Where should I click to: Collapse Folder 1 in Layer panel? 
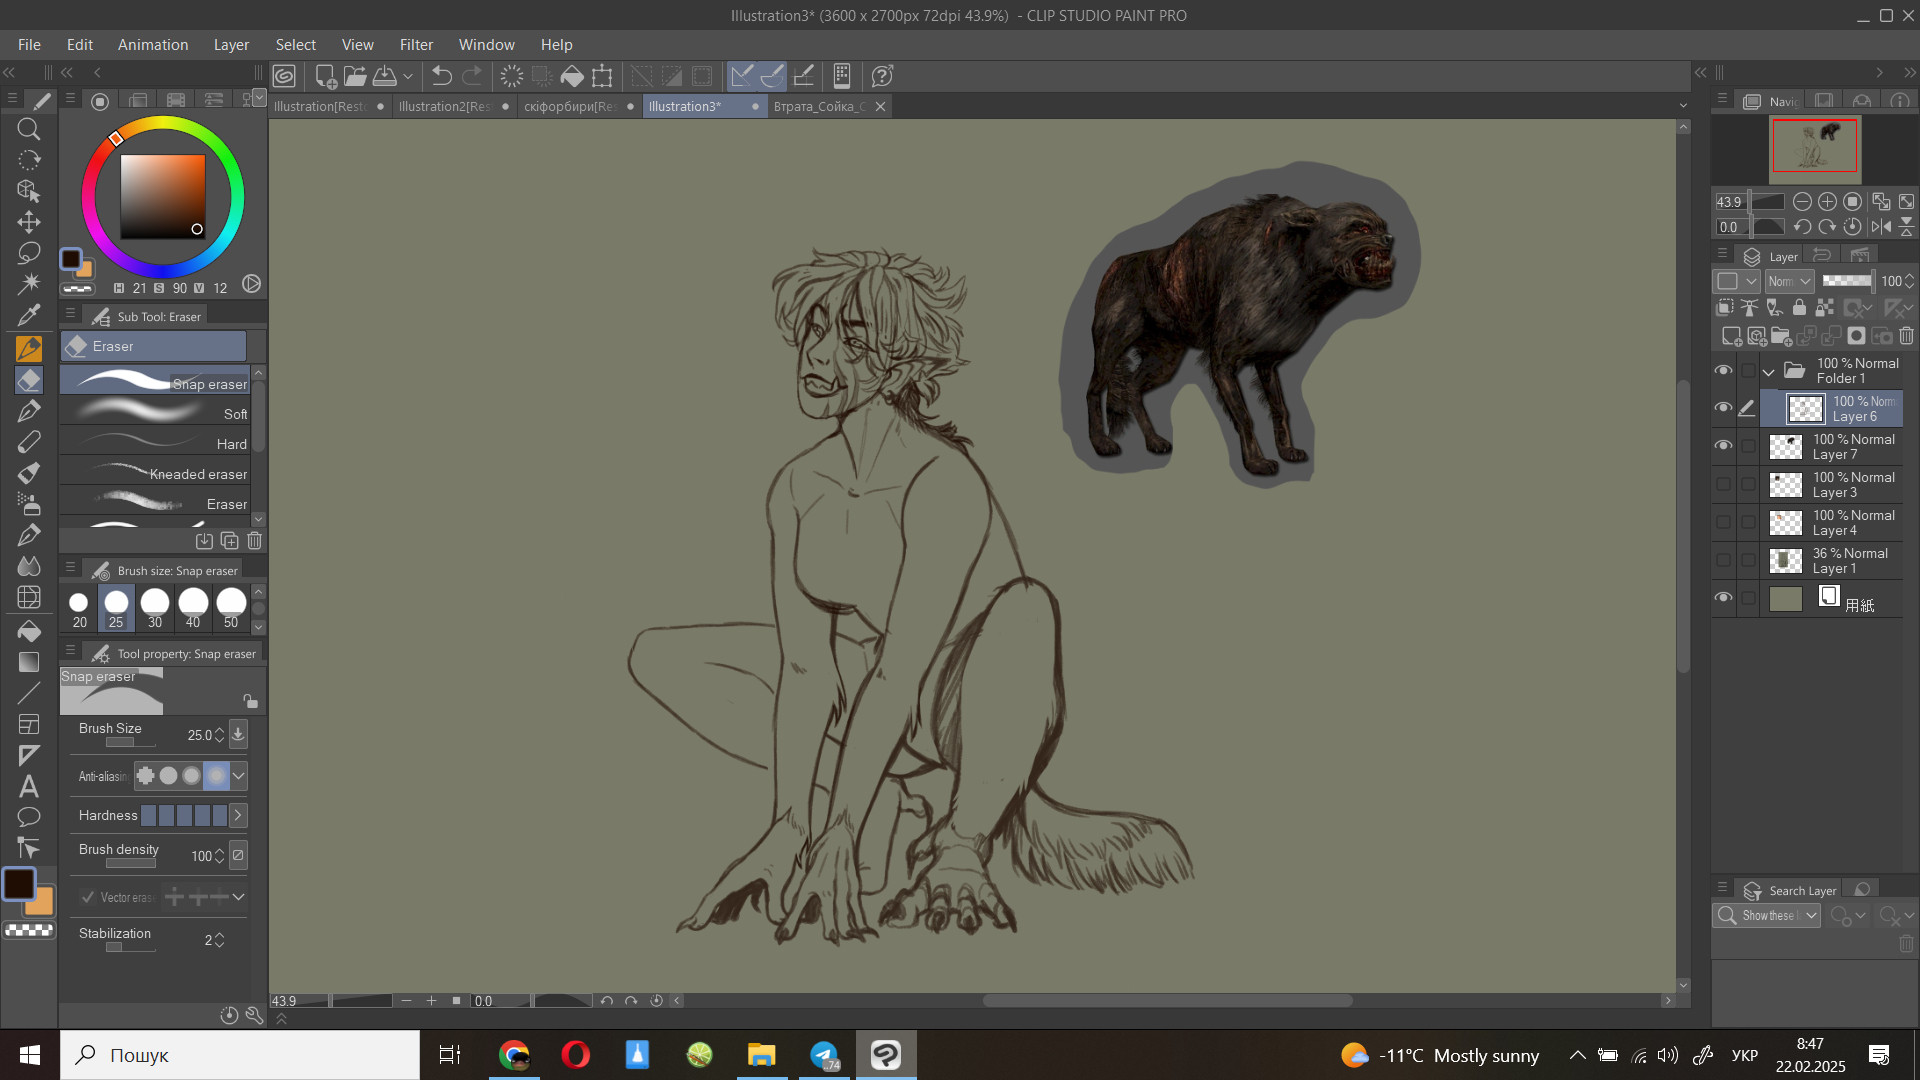pos(1768,372)
